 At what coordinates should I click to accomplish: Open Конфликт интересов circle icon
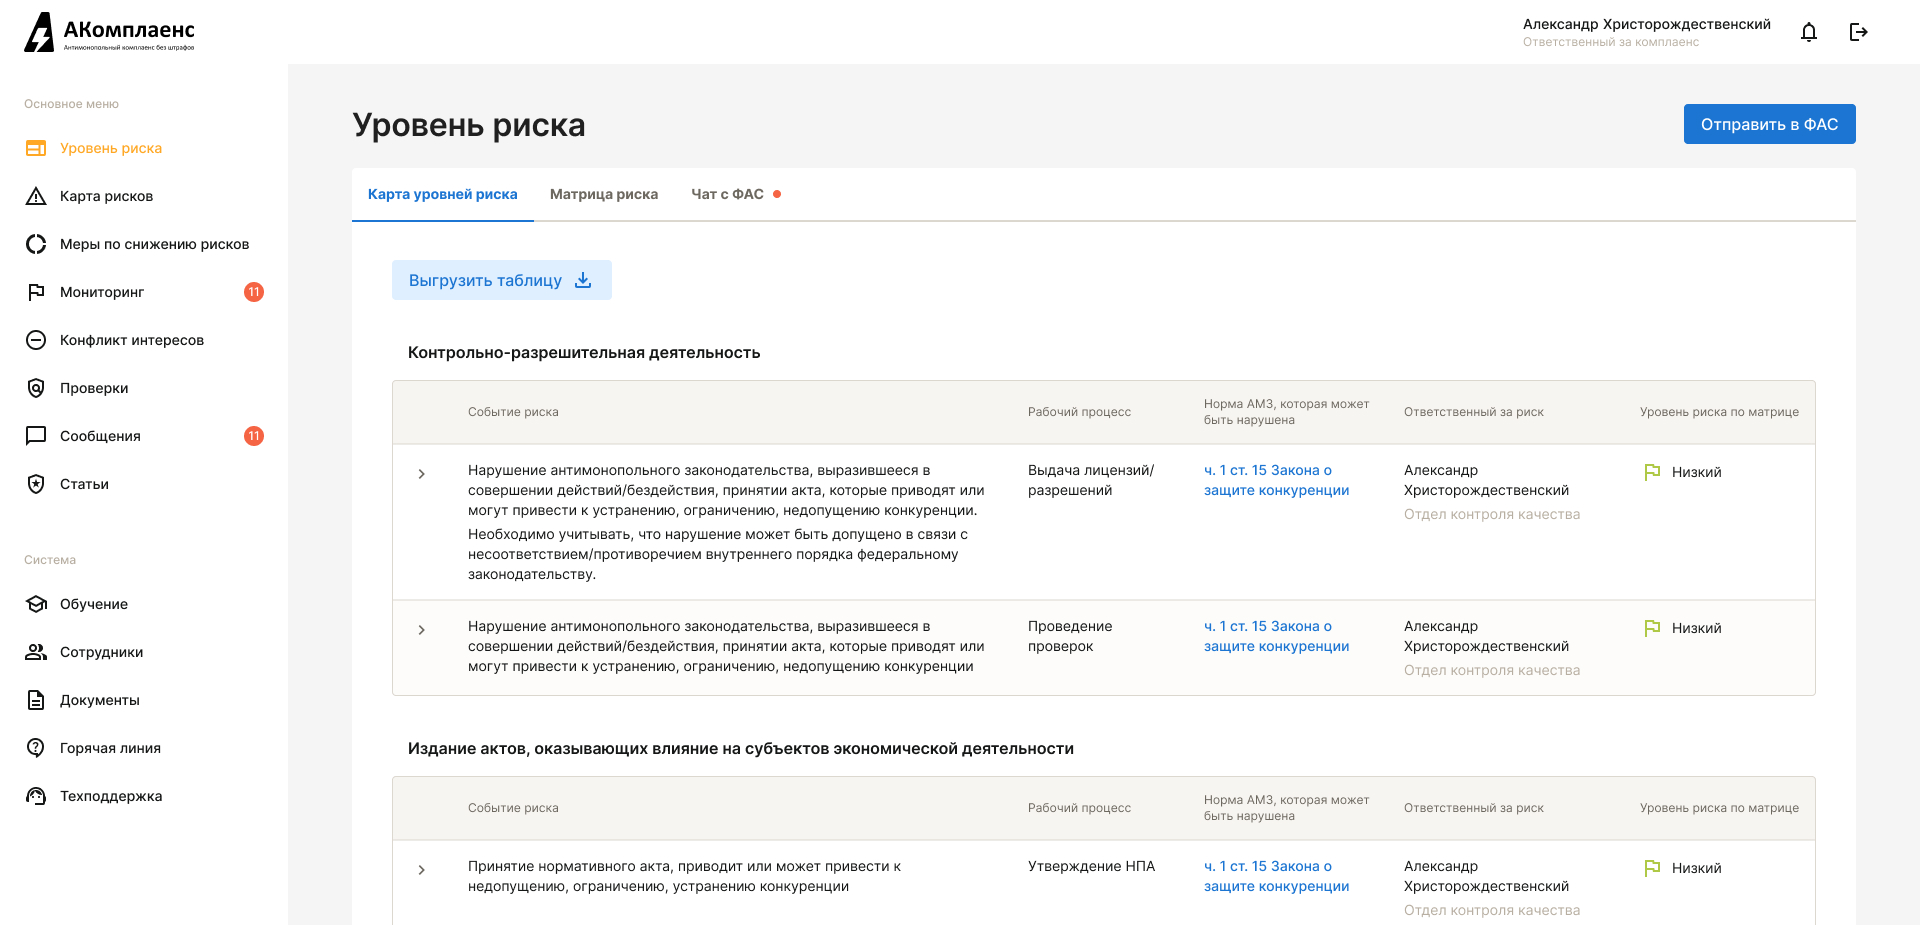36,340
